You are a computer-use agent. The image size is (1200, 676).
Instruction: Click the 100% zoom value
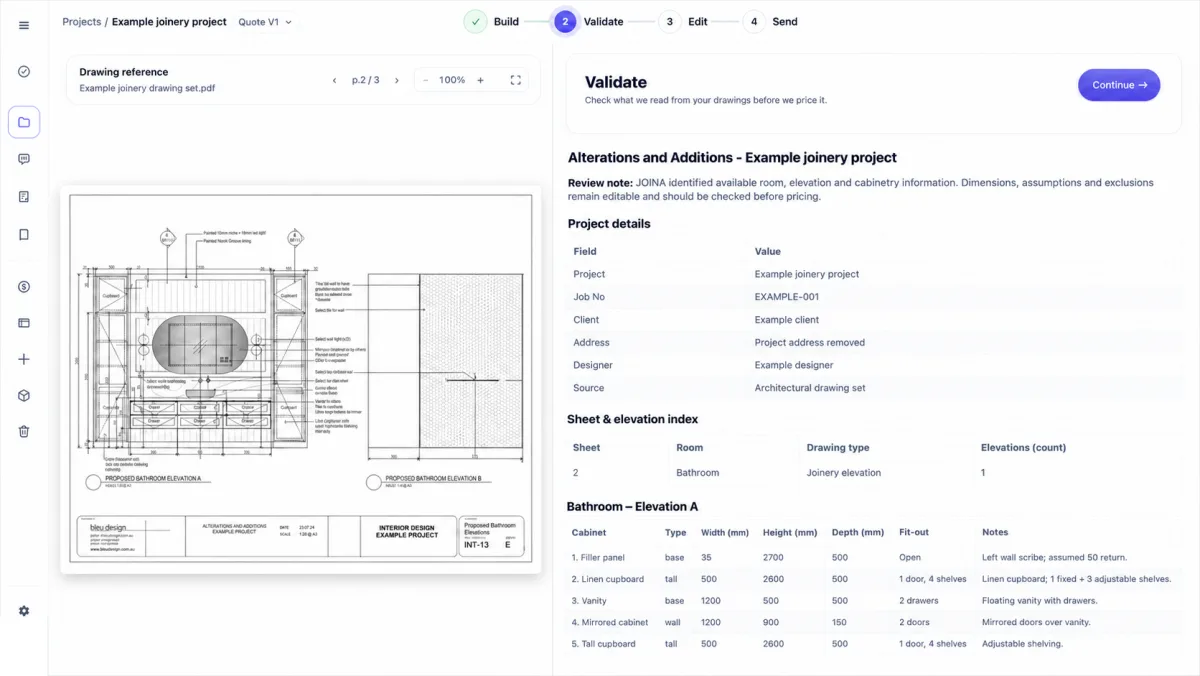coord(452,80)
